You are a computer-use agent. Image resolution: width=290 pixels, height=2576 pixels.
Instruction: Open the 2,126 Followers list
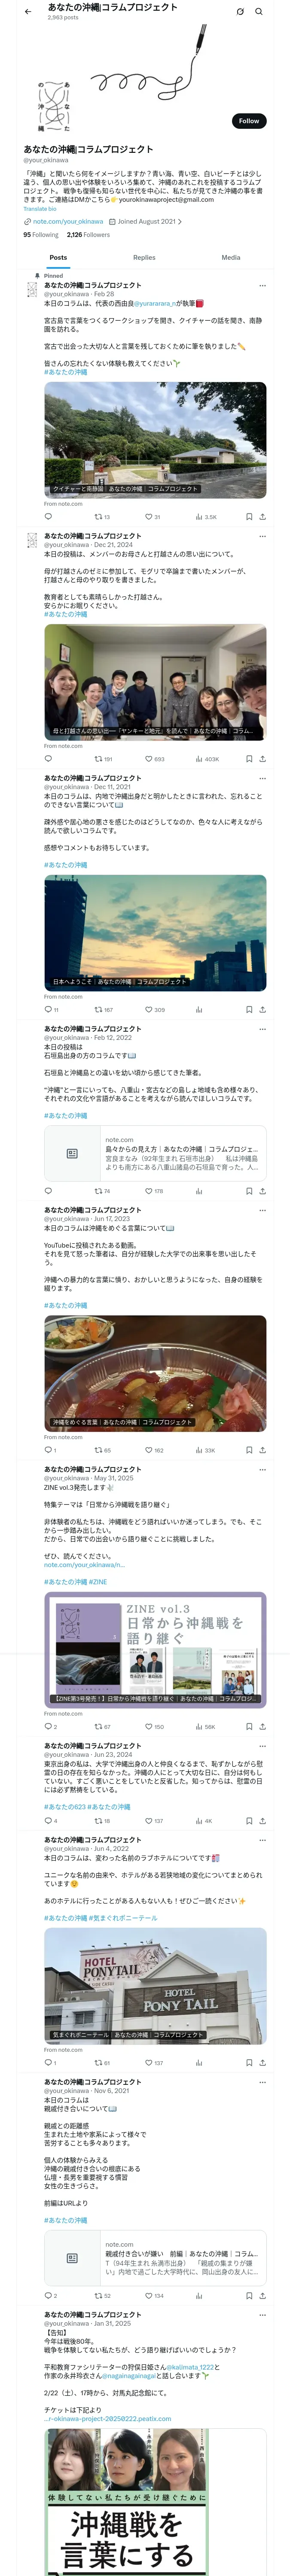(88, 235)
